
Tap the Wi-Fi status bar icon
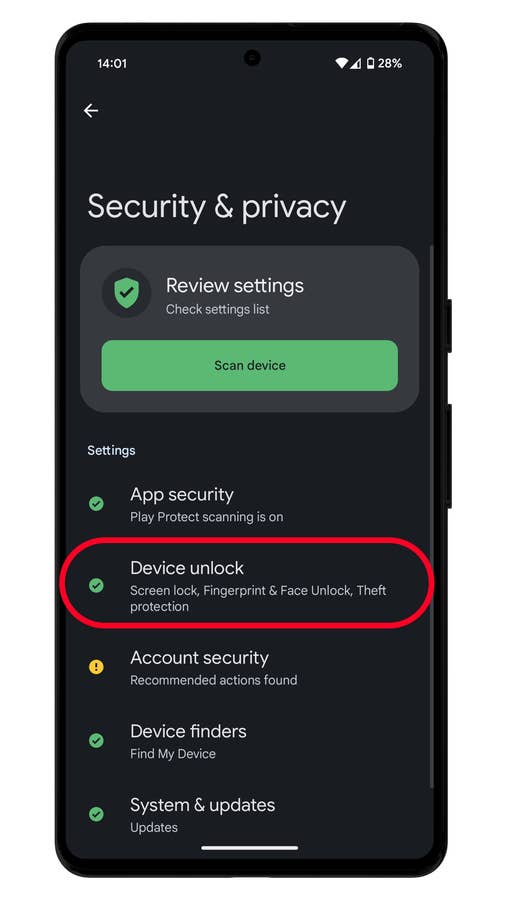(x=342, y=63)
